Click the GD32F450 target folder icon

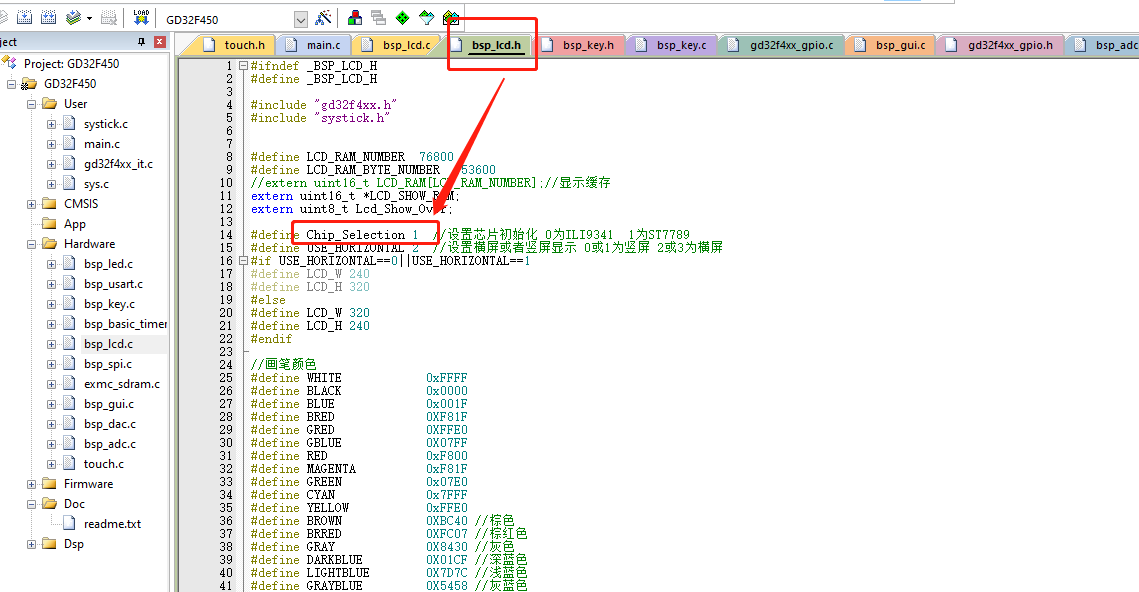[x=29, y=84]
